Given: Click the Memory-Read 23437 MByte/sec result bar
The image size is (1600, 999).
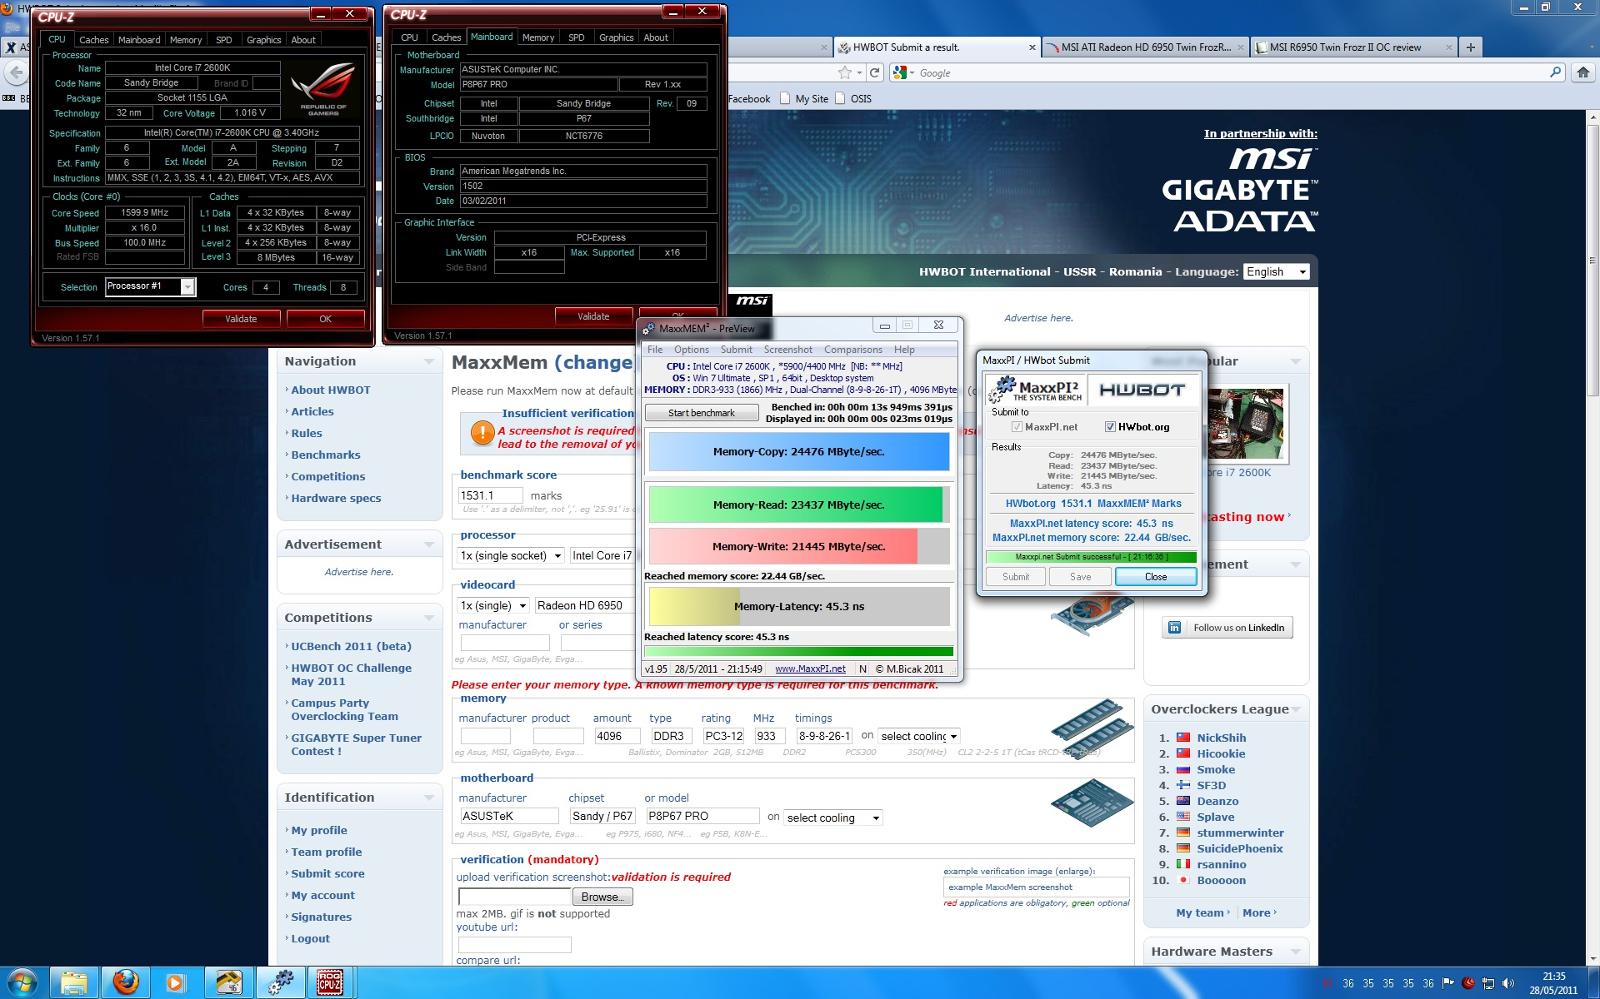Looking at the screenshot, I should [x=799, y=505].
